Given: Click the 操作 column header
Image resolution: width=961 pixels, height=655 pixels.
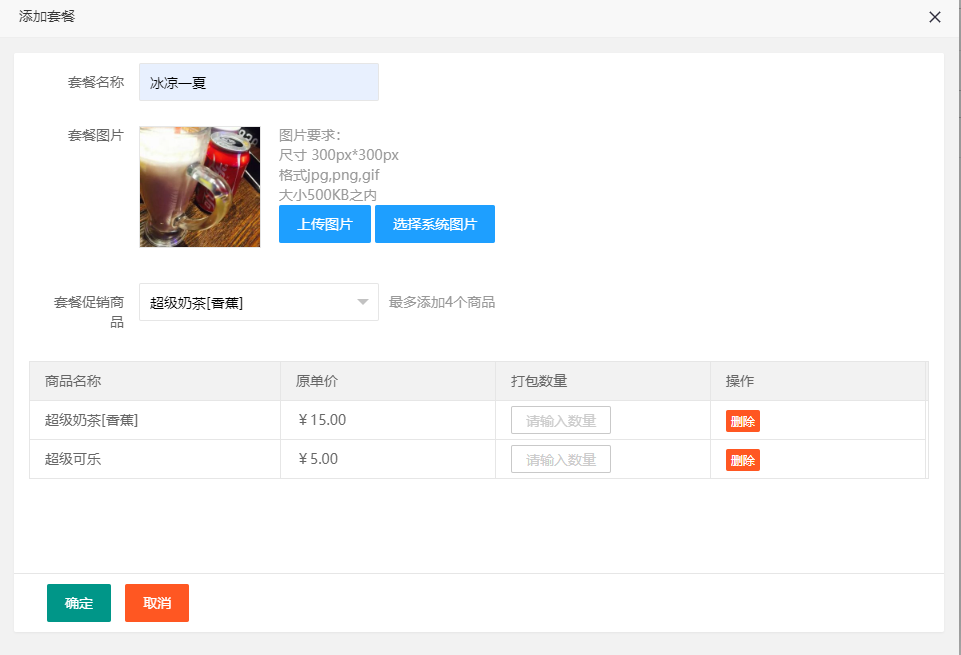Looking at the screenshot, I should (x=740, y=381).
